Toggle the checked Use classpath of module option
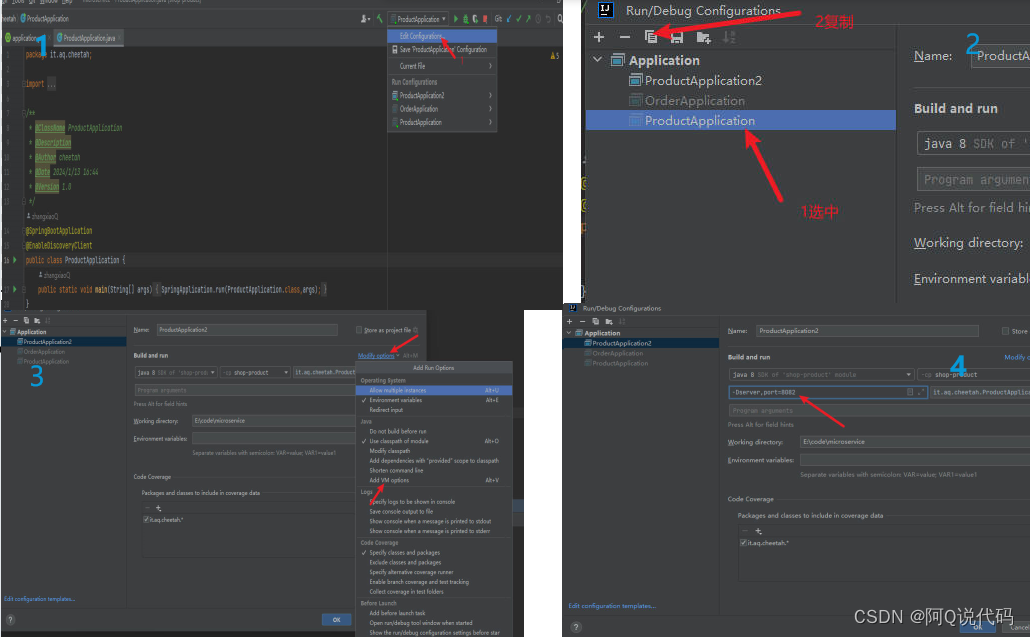Screen dimensions: 1030x637 434,441
